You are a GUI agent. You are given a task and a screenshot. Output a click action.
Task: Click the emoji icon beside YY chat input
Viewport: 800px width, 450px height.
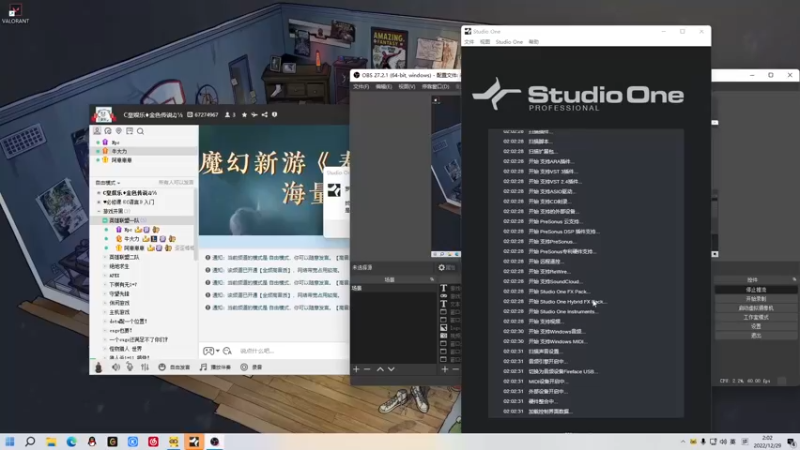point(227,351)
